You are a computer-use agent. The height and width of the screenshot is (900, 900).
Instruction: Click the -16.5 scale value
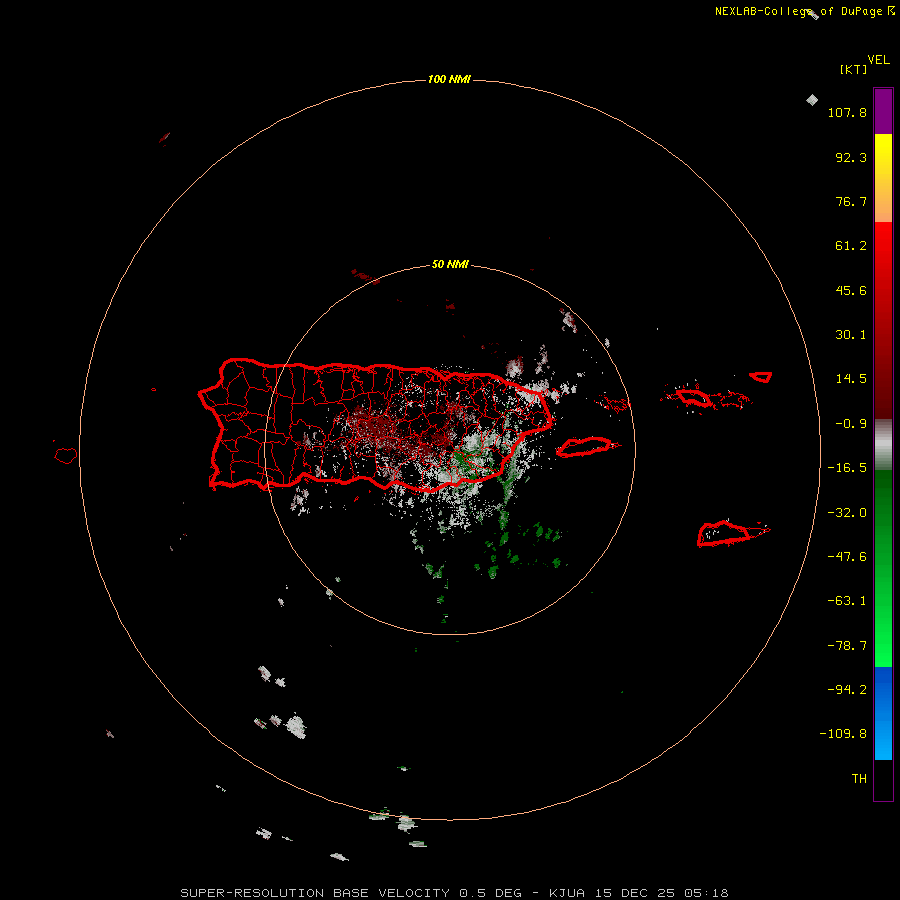pos(847,468)
